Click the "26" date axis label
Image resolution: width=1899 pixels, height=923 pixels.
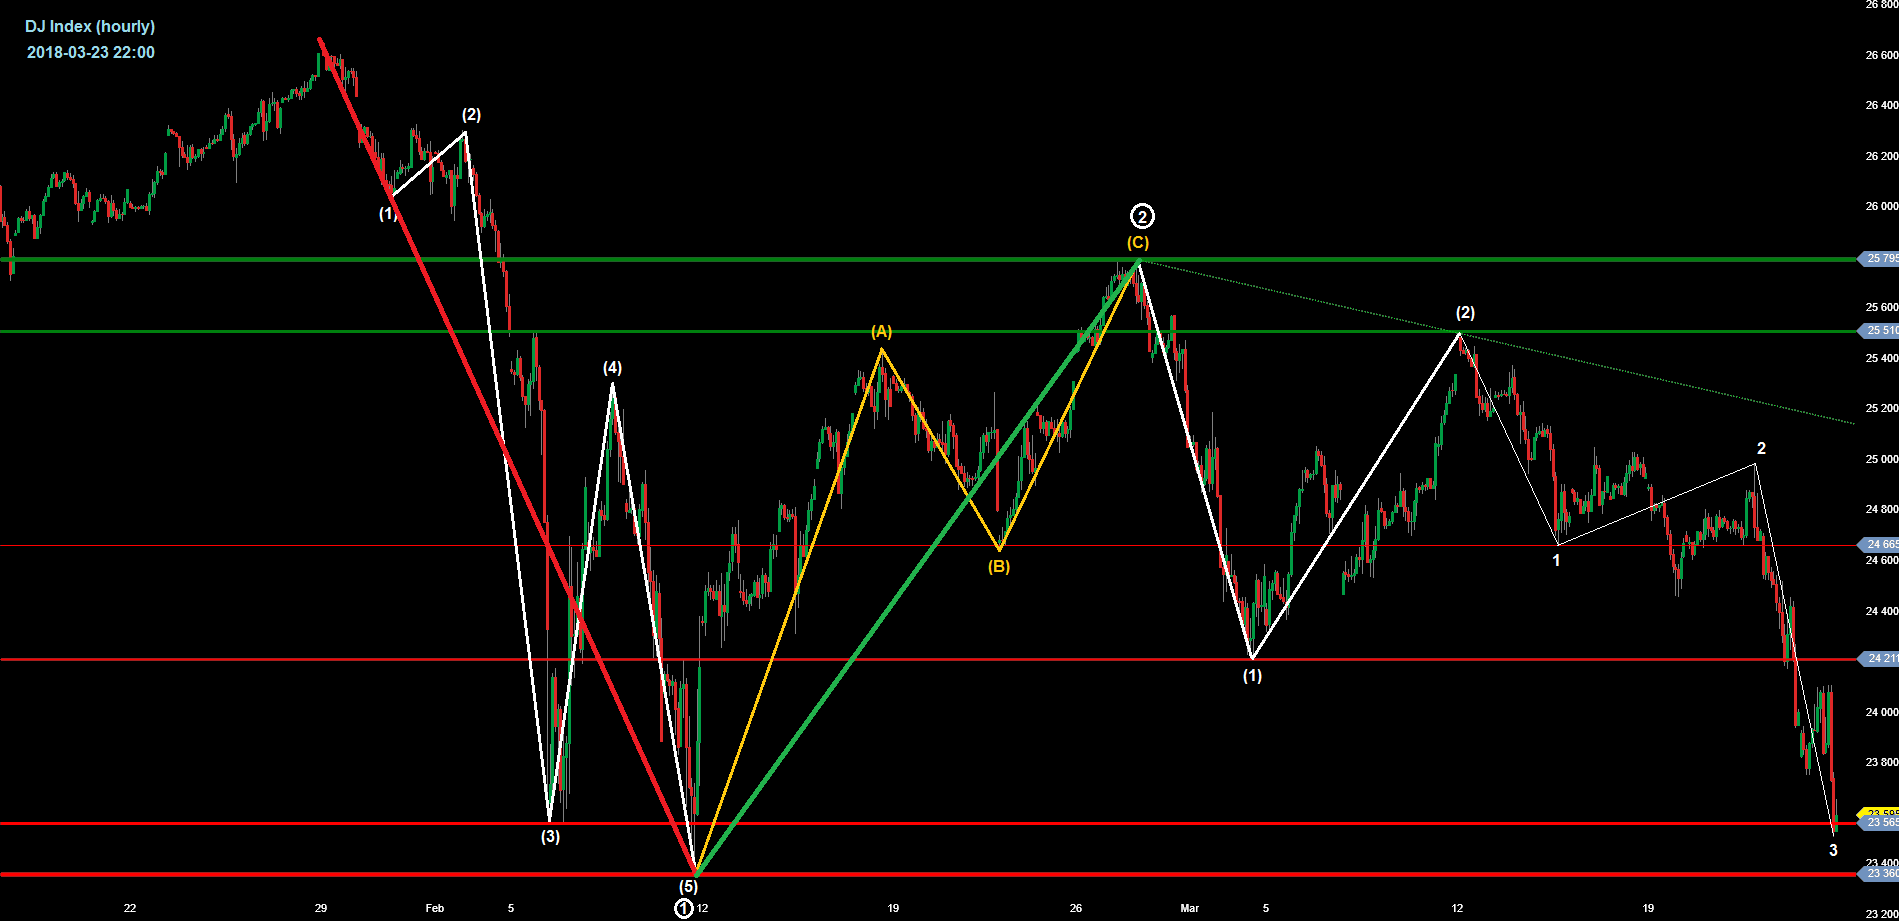coord(1076,909)
